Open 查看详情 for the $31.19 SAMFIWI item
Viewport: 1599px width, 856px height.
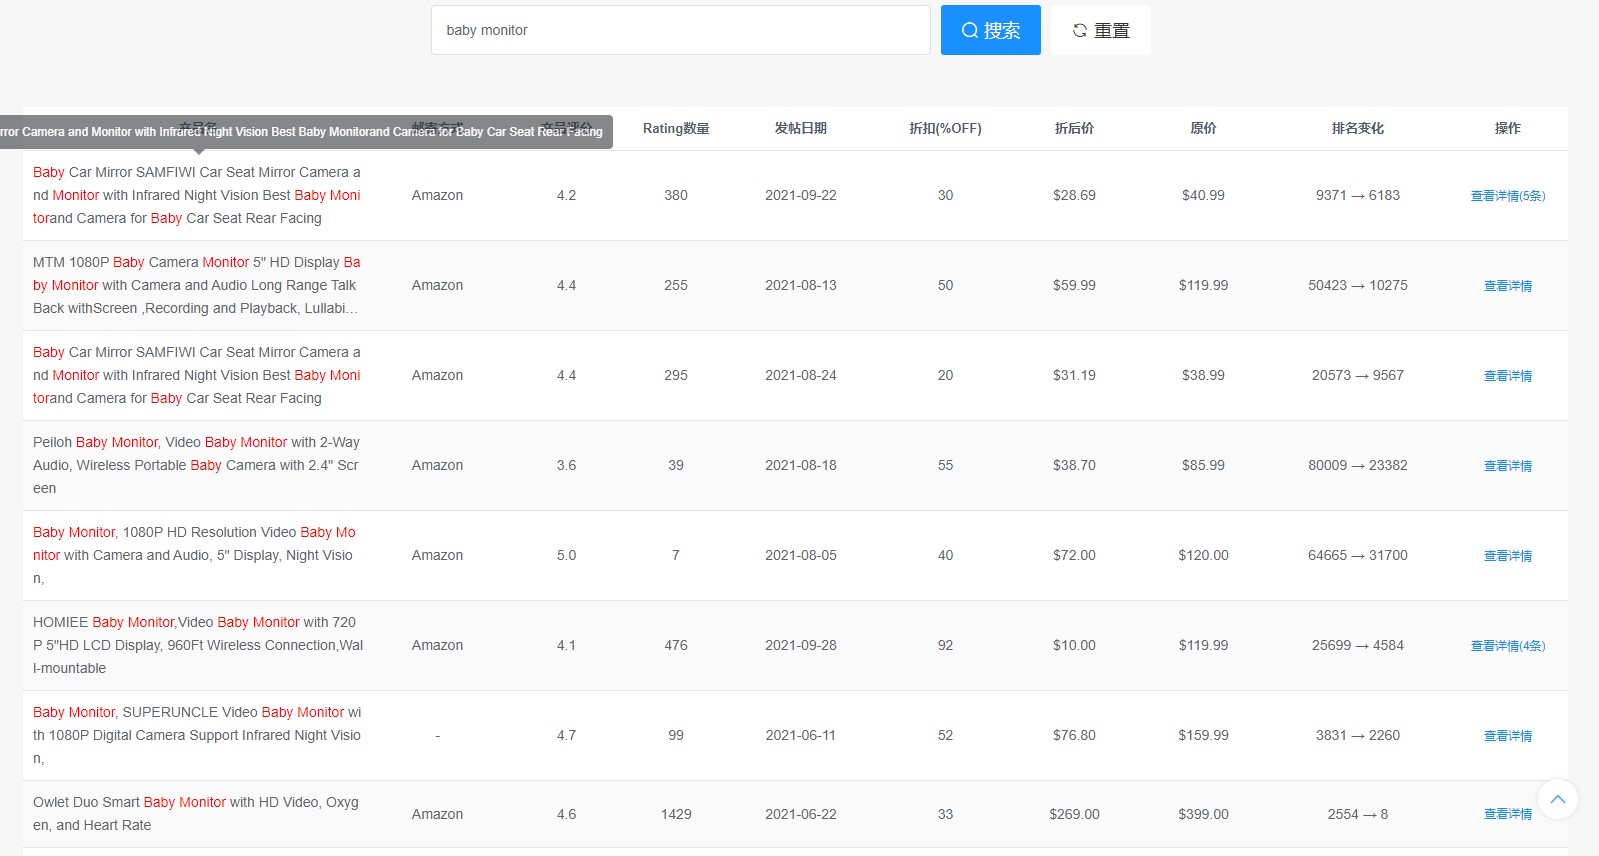coord(1507,376)
